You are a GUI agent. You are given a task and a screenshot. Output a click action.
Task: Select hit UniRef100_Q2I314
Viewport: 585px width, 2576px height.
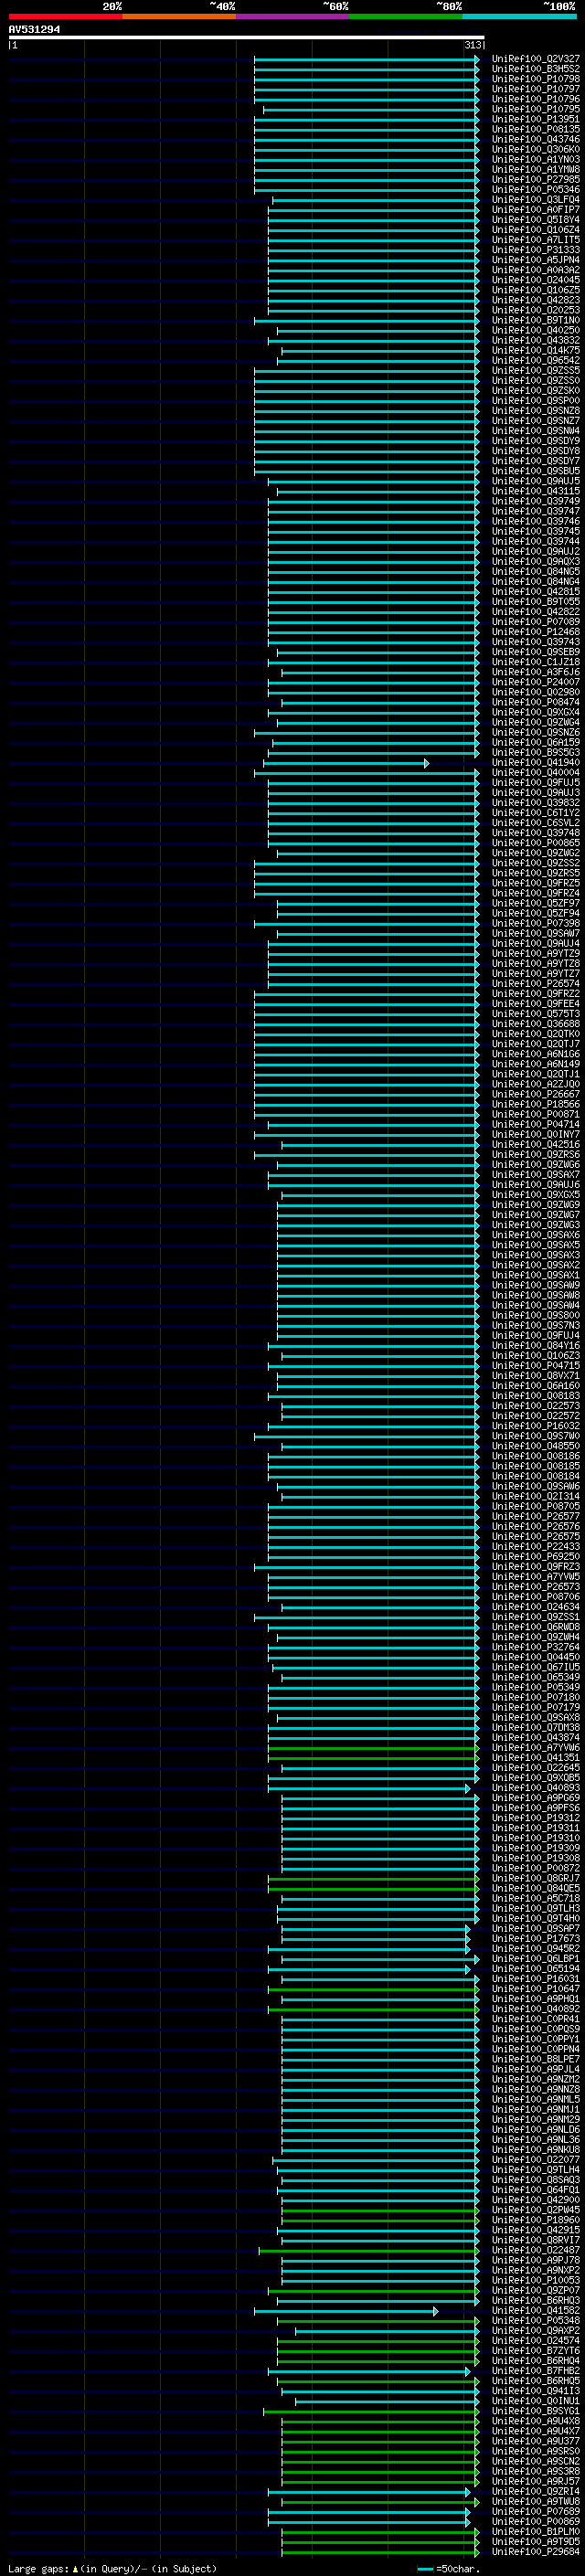pyautogui.click(x=536, y=1496)
